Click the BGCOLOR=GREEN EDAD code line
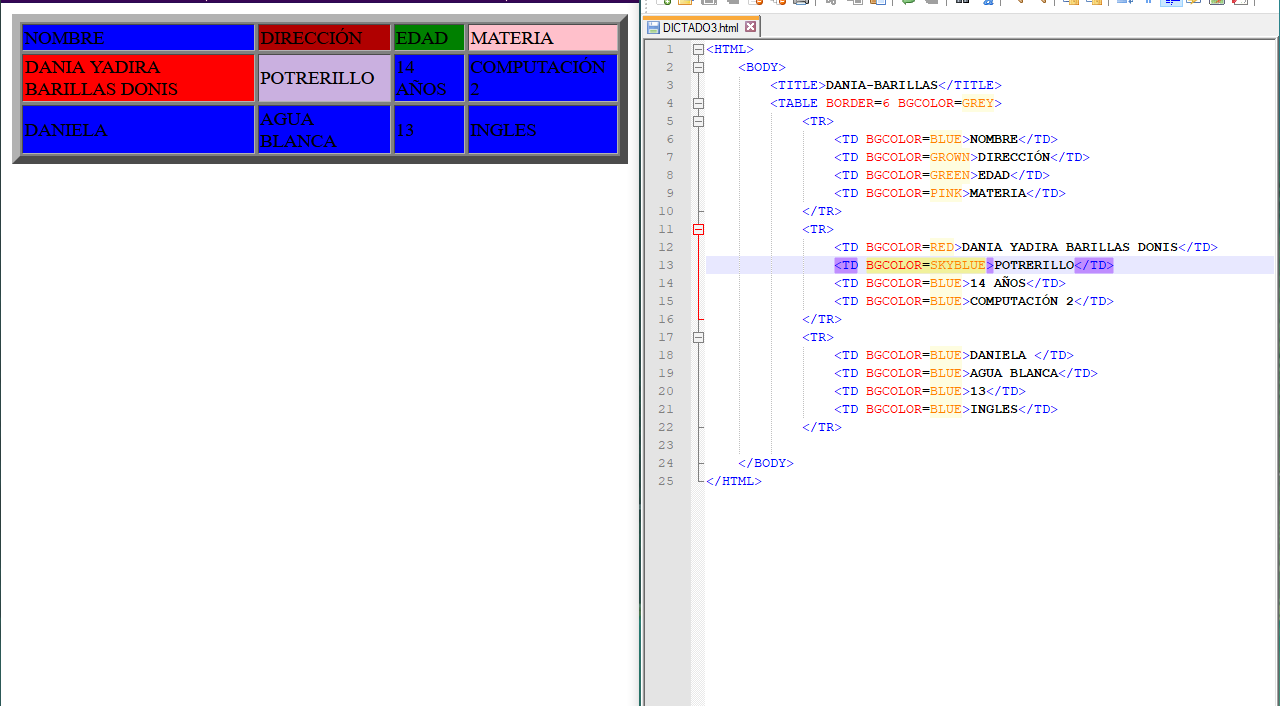The image size is (1280, 706). tap(942, 175)
